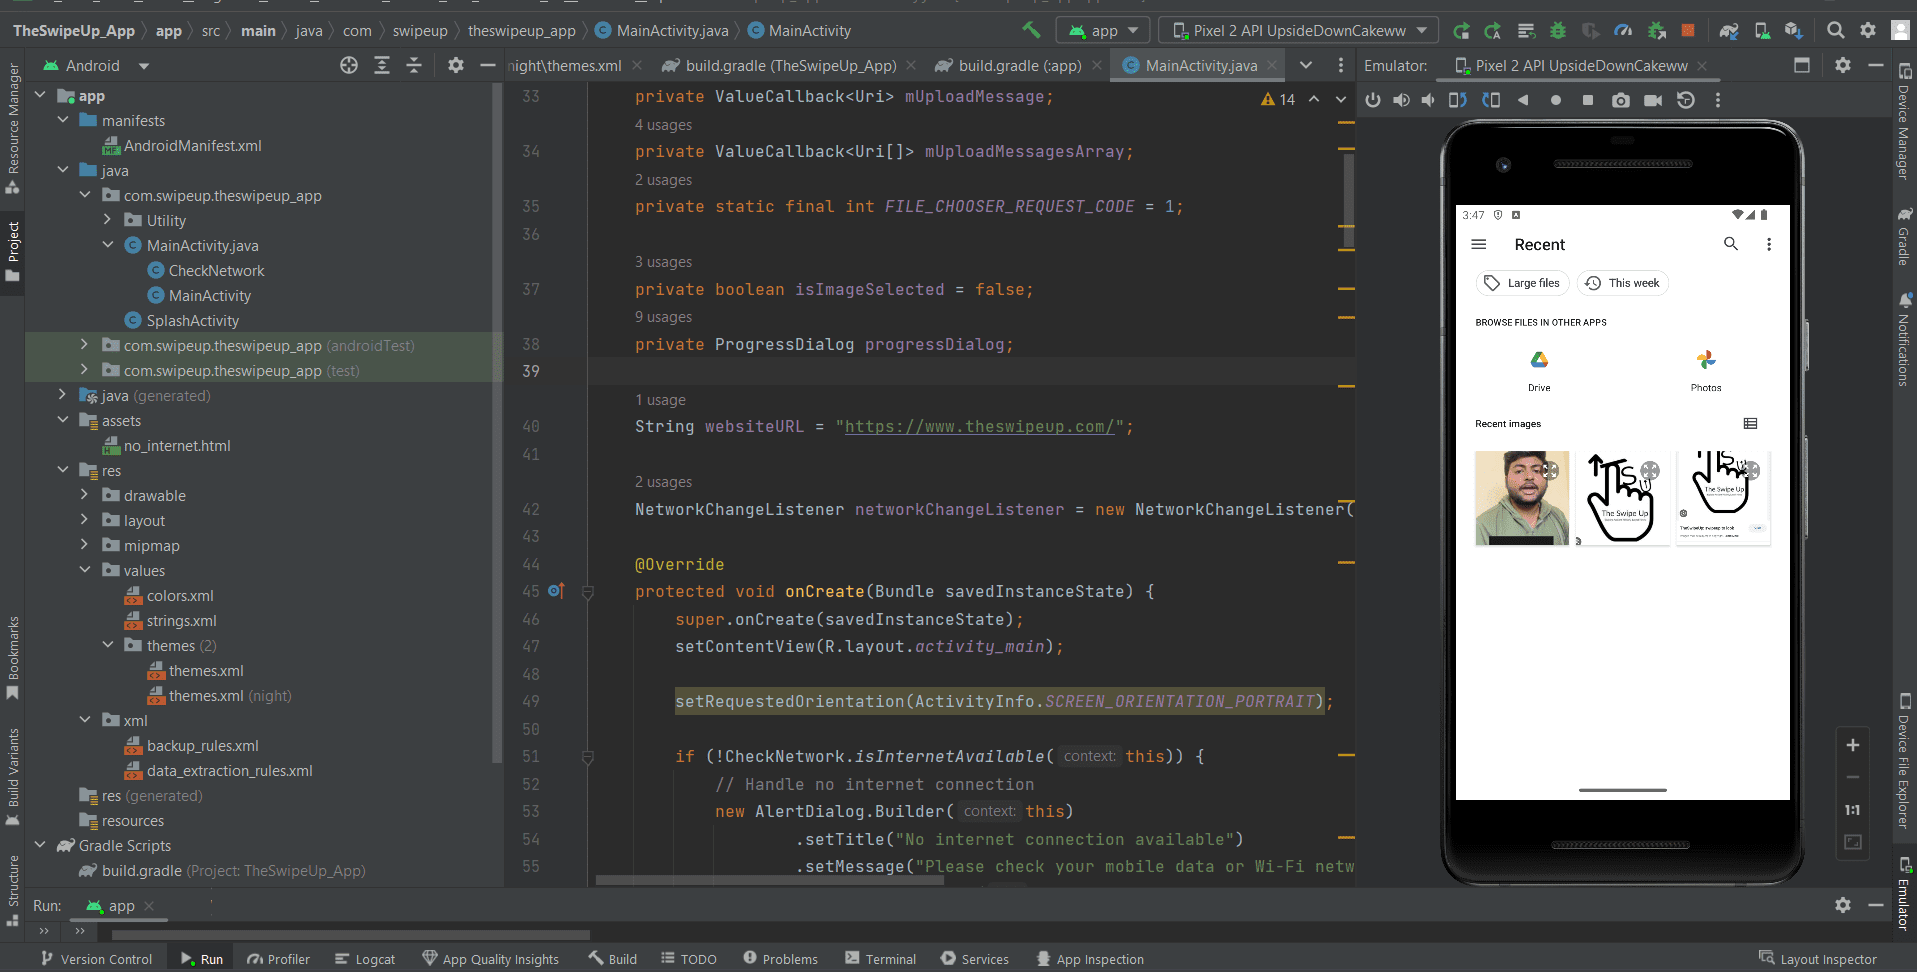This screenshot has height=972, width=1917.
Task: Click the Sync Project with Gradle Files icon
Action: (1728, 30)
